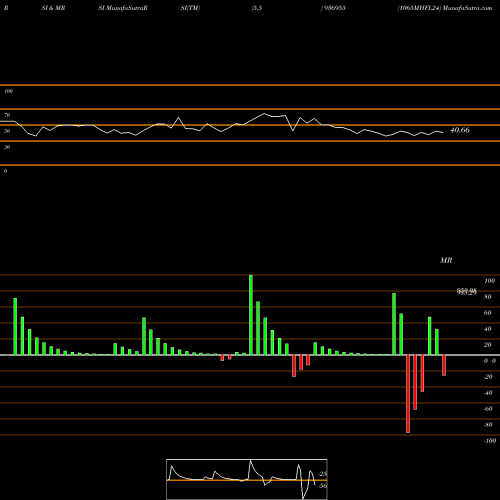Click the RSI axis label 30
Screen dimensions: 500x500
pyautogui.click(x=7, y=147)
